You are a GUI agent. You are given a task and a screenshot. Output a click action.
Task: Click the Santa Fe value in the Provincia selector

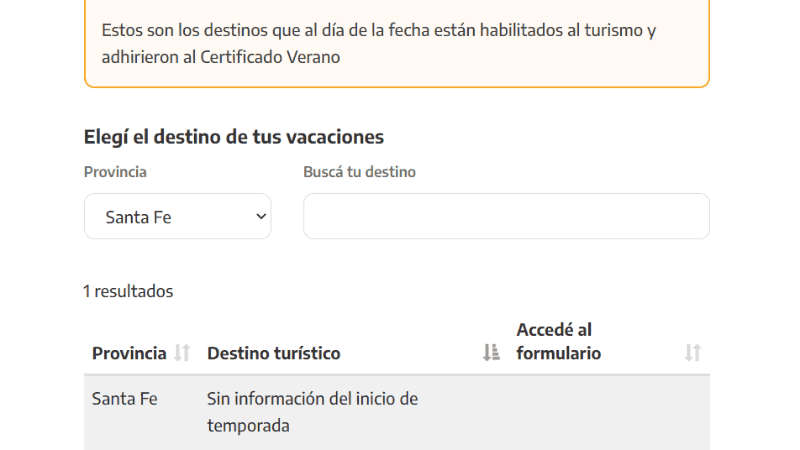pos(139,216)
